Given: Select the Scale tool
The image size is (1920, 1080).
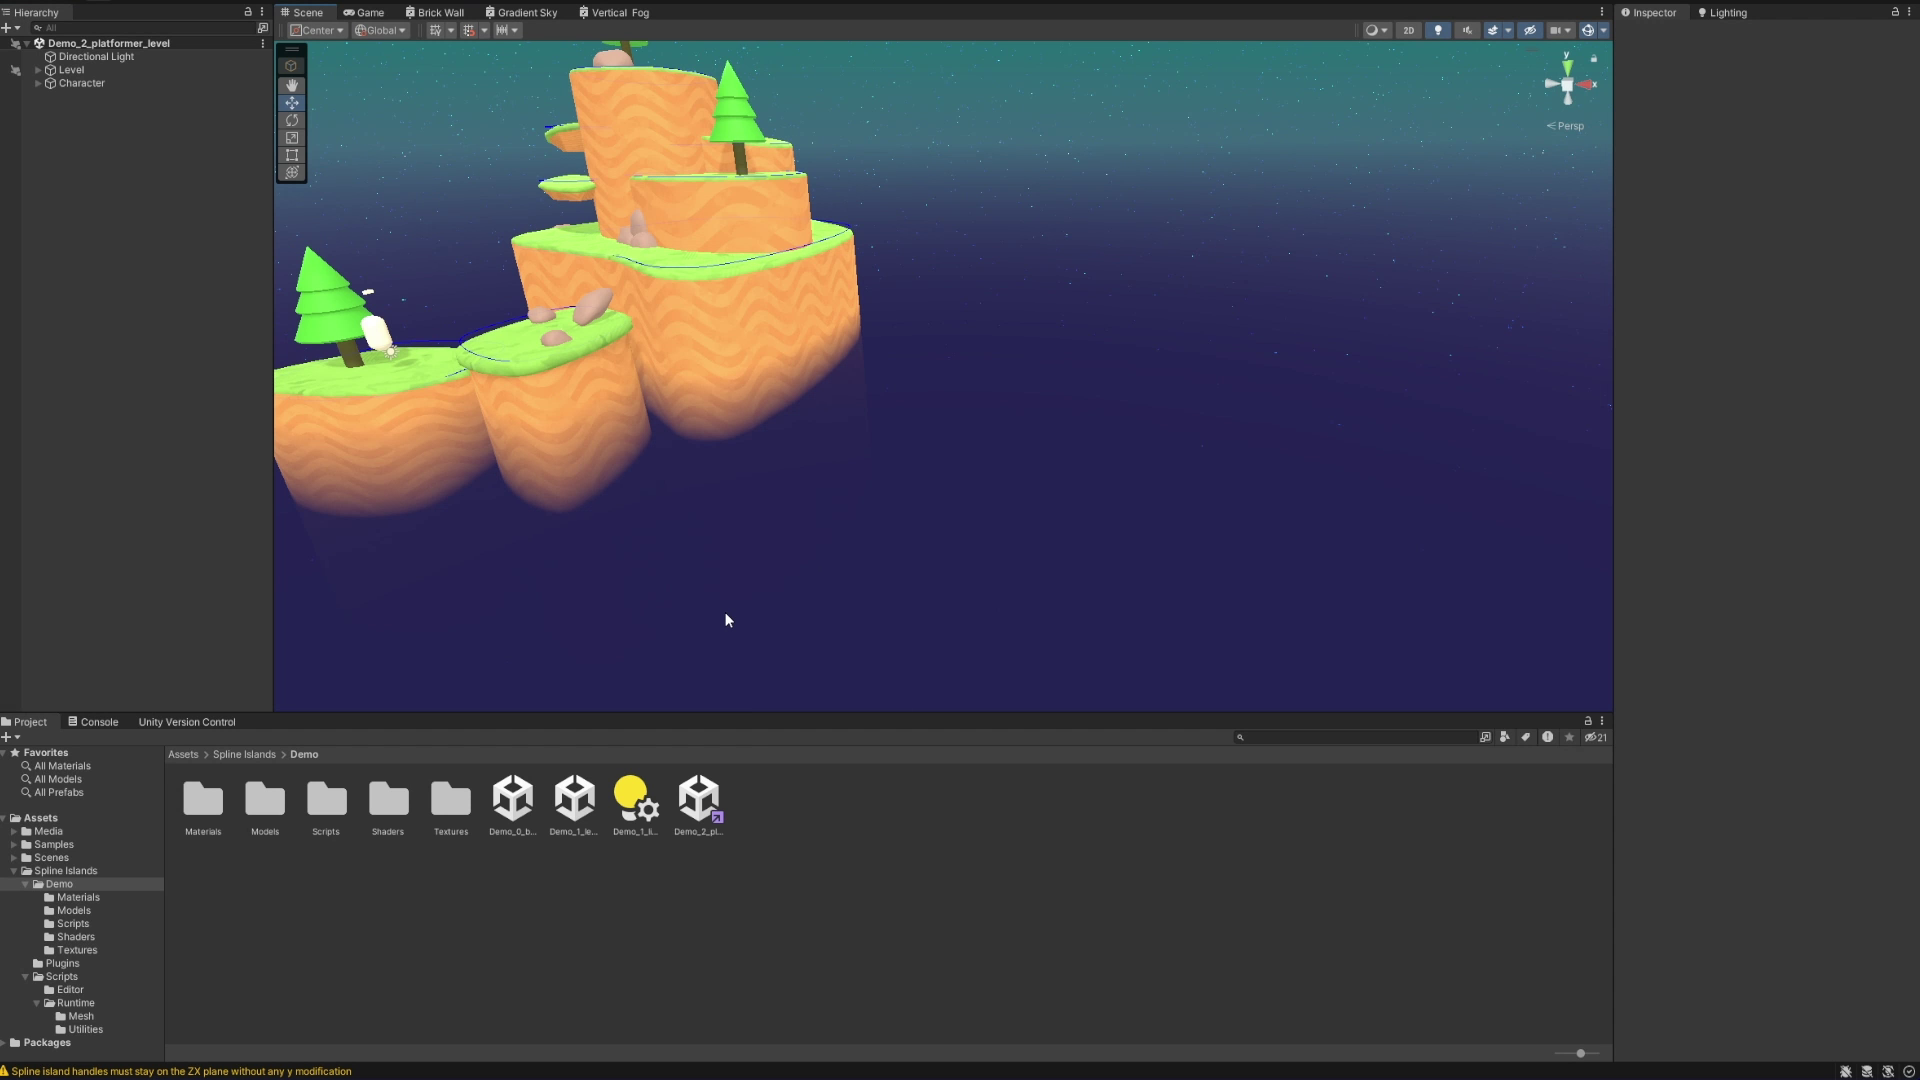Looking at the screenshot, I should click(x=292, y=138).
